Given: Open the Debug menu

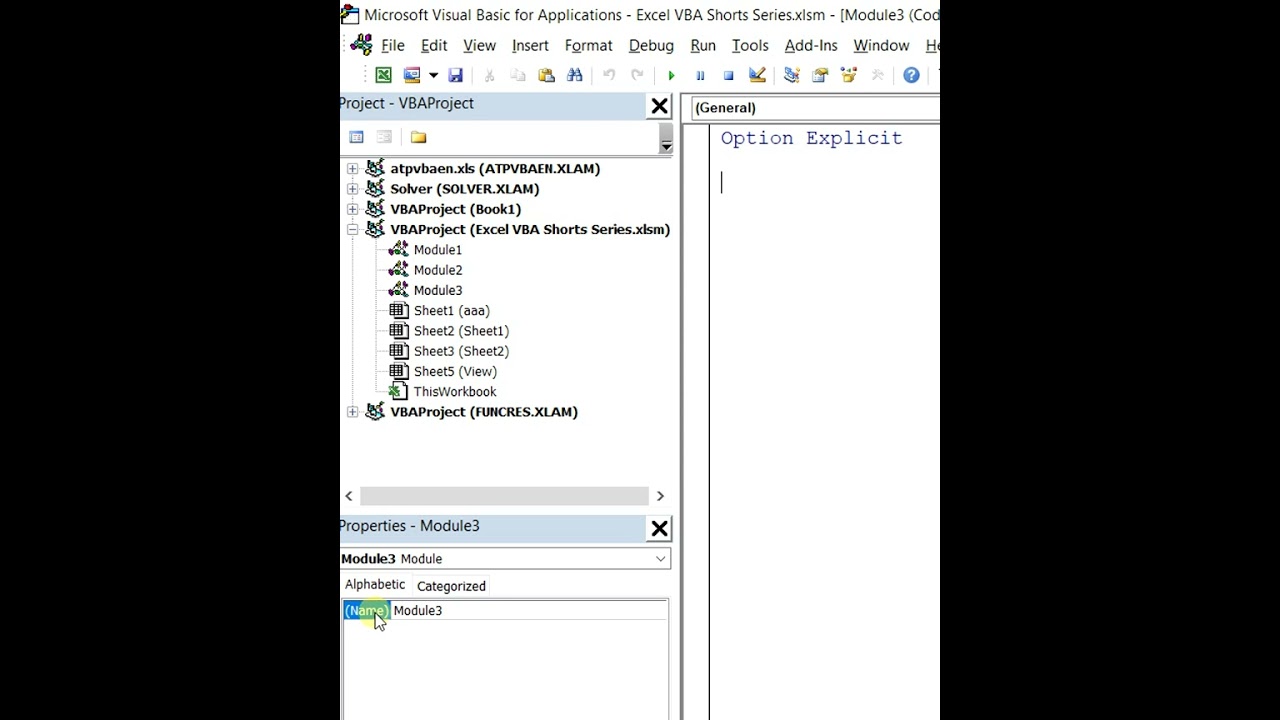Looking at the screenshot, I should pos(651,45).
